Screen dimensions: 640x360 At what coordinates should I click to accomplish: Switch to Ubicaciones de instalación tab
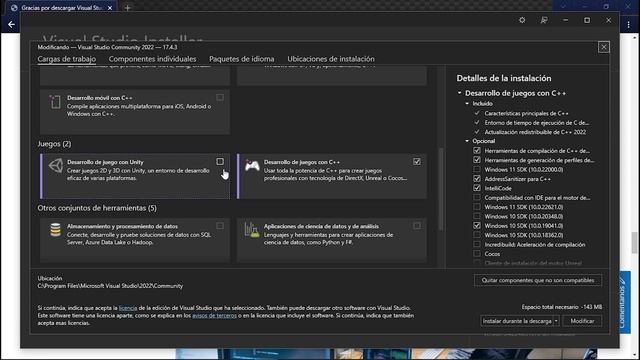331,59
